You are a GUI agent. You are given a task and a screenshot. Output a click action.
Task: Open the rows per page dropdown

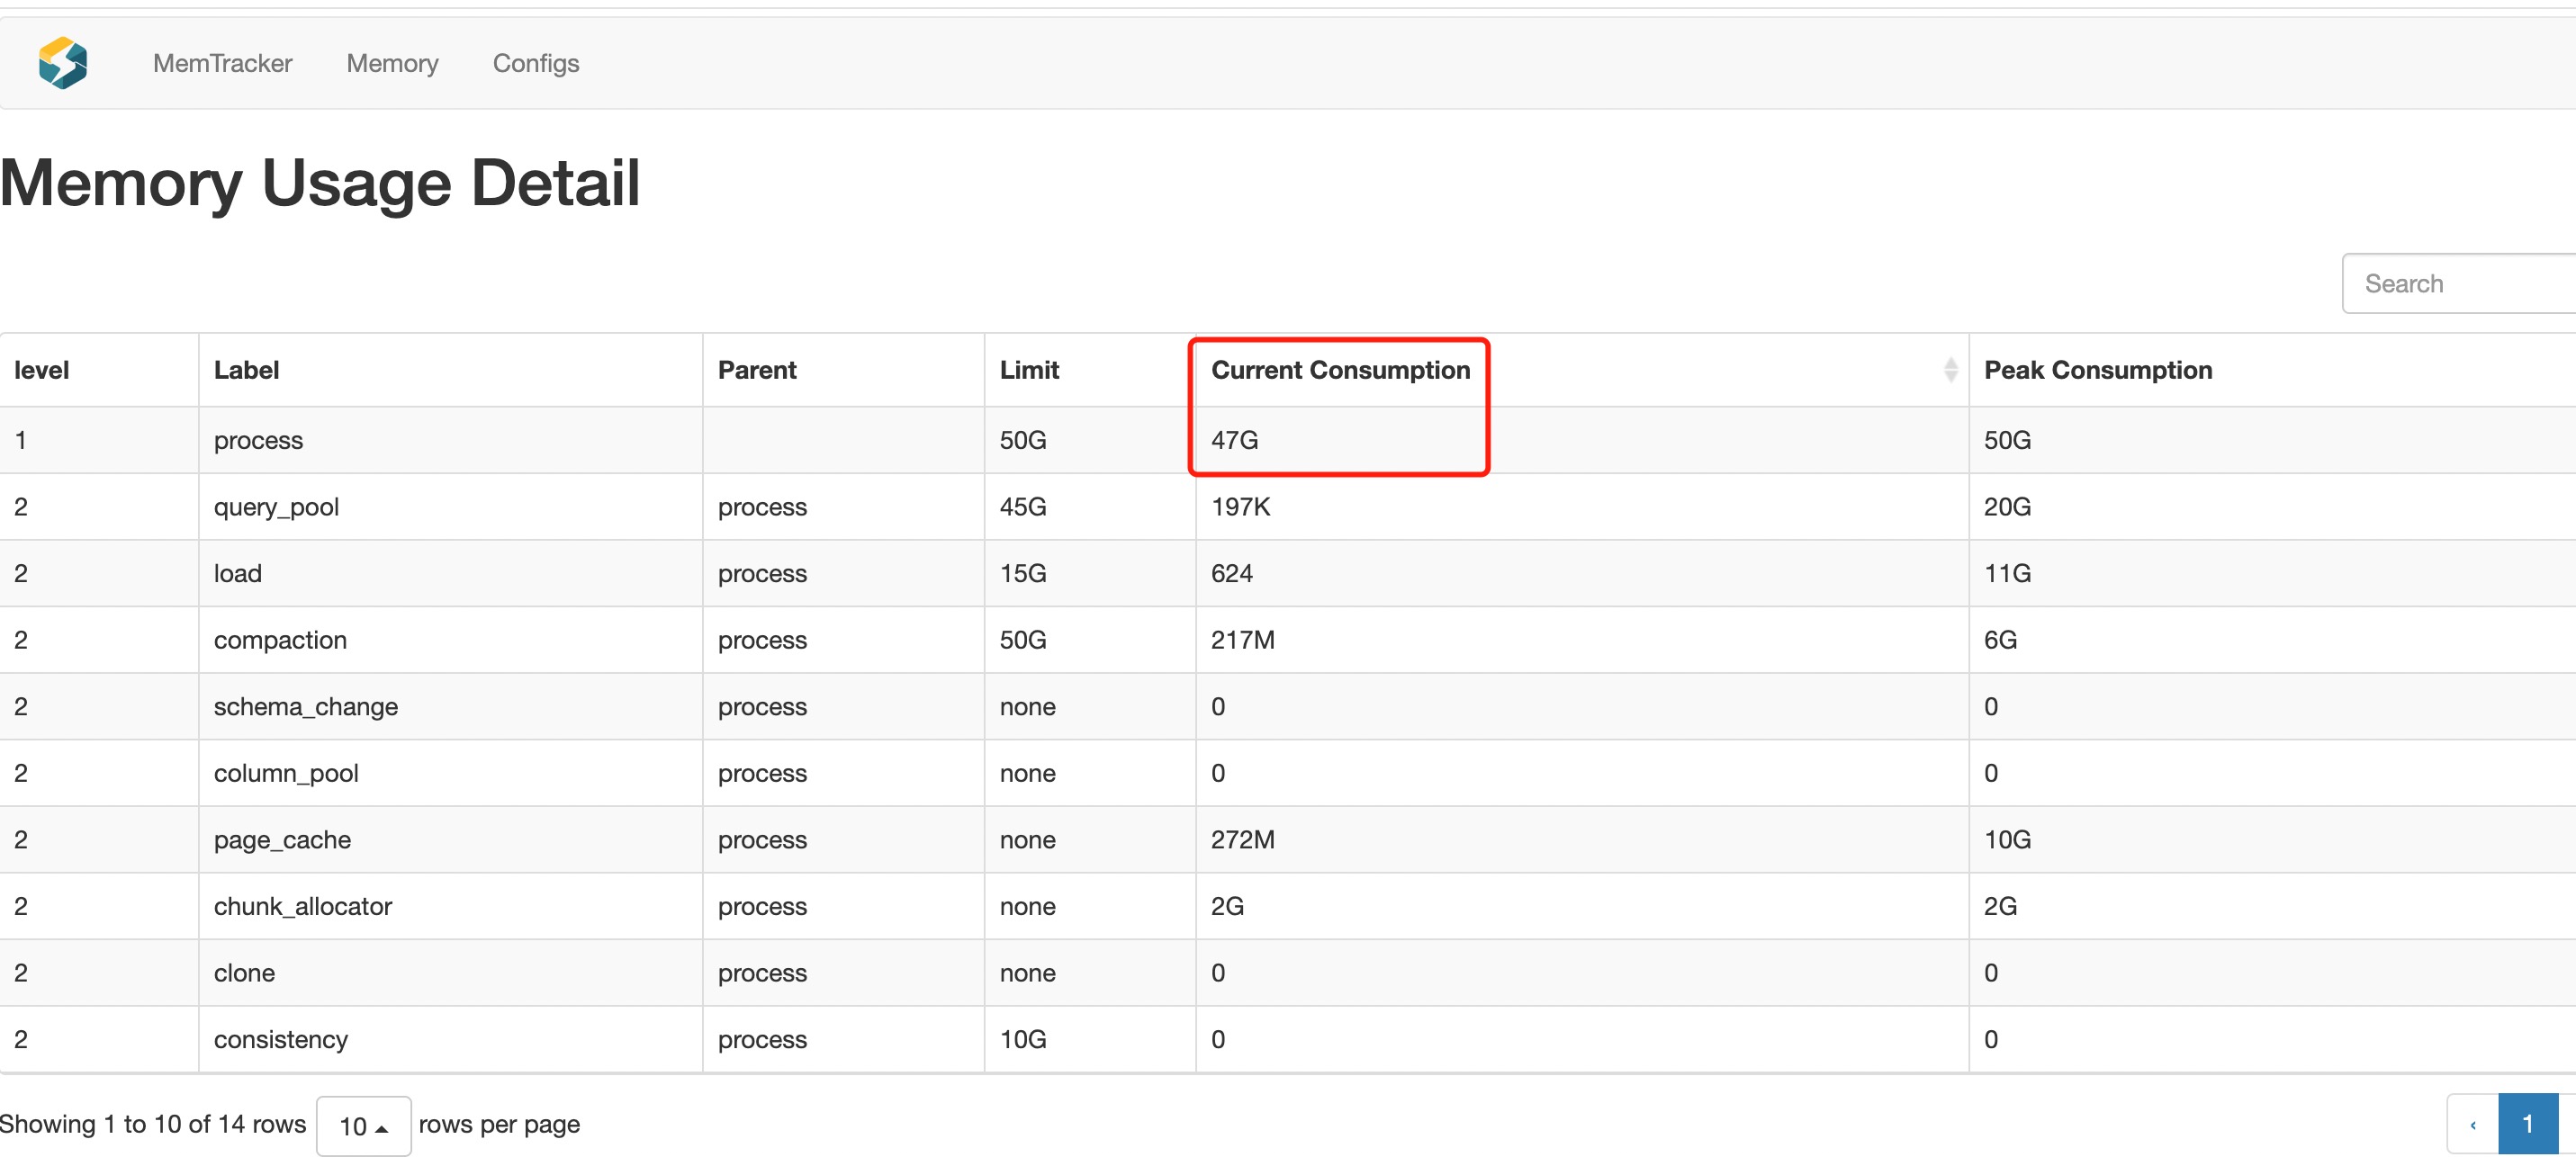pyautogui.click(x=363, y=1126)
